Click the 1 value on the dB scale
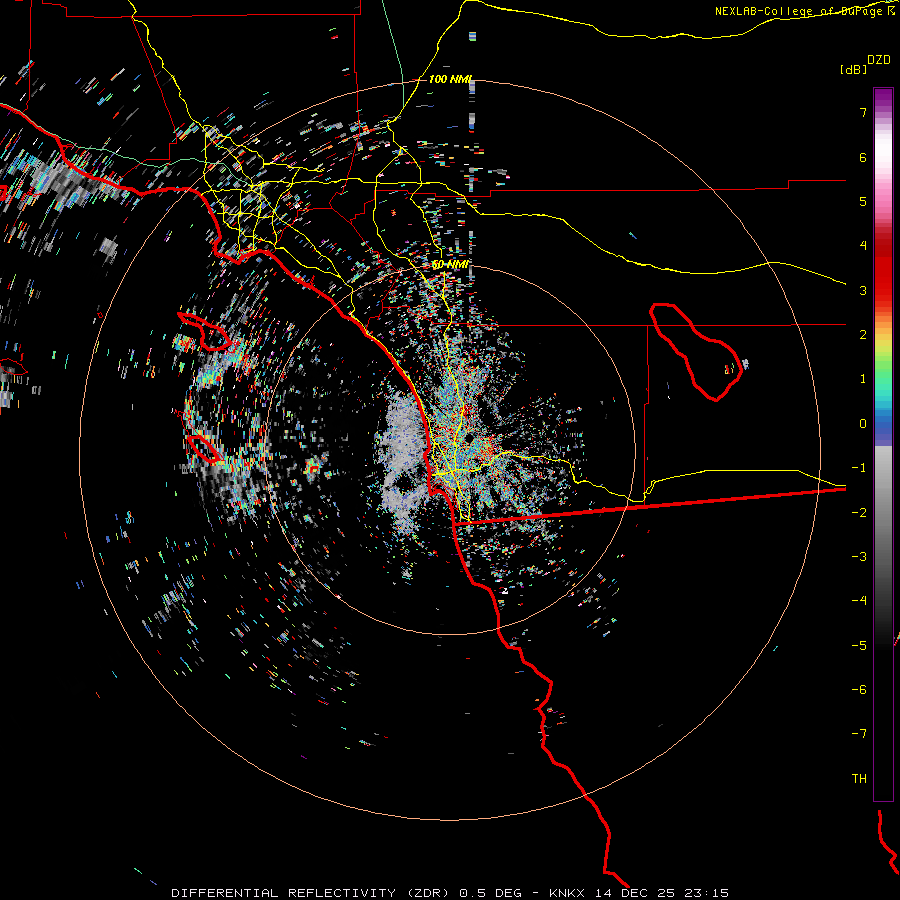Screen dimensions: 900x900 863,379
